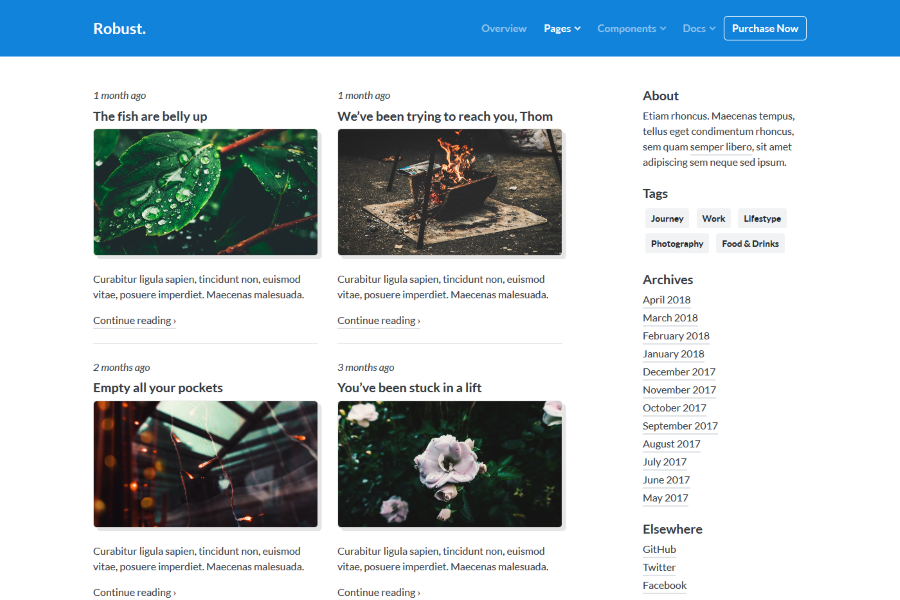The height and width of the screenshot is (600, 900).
Task: Open 'We've been trying to reach you, Thom' title
Action: [x=444, y=116]
